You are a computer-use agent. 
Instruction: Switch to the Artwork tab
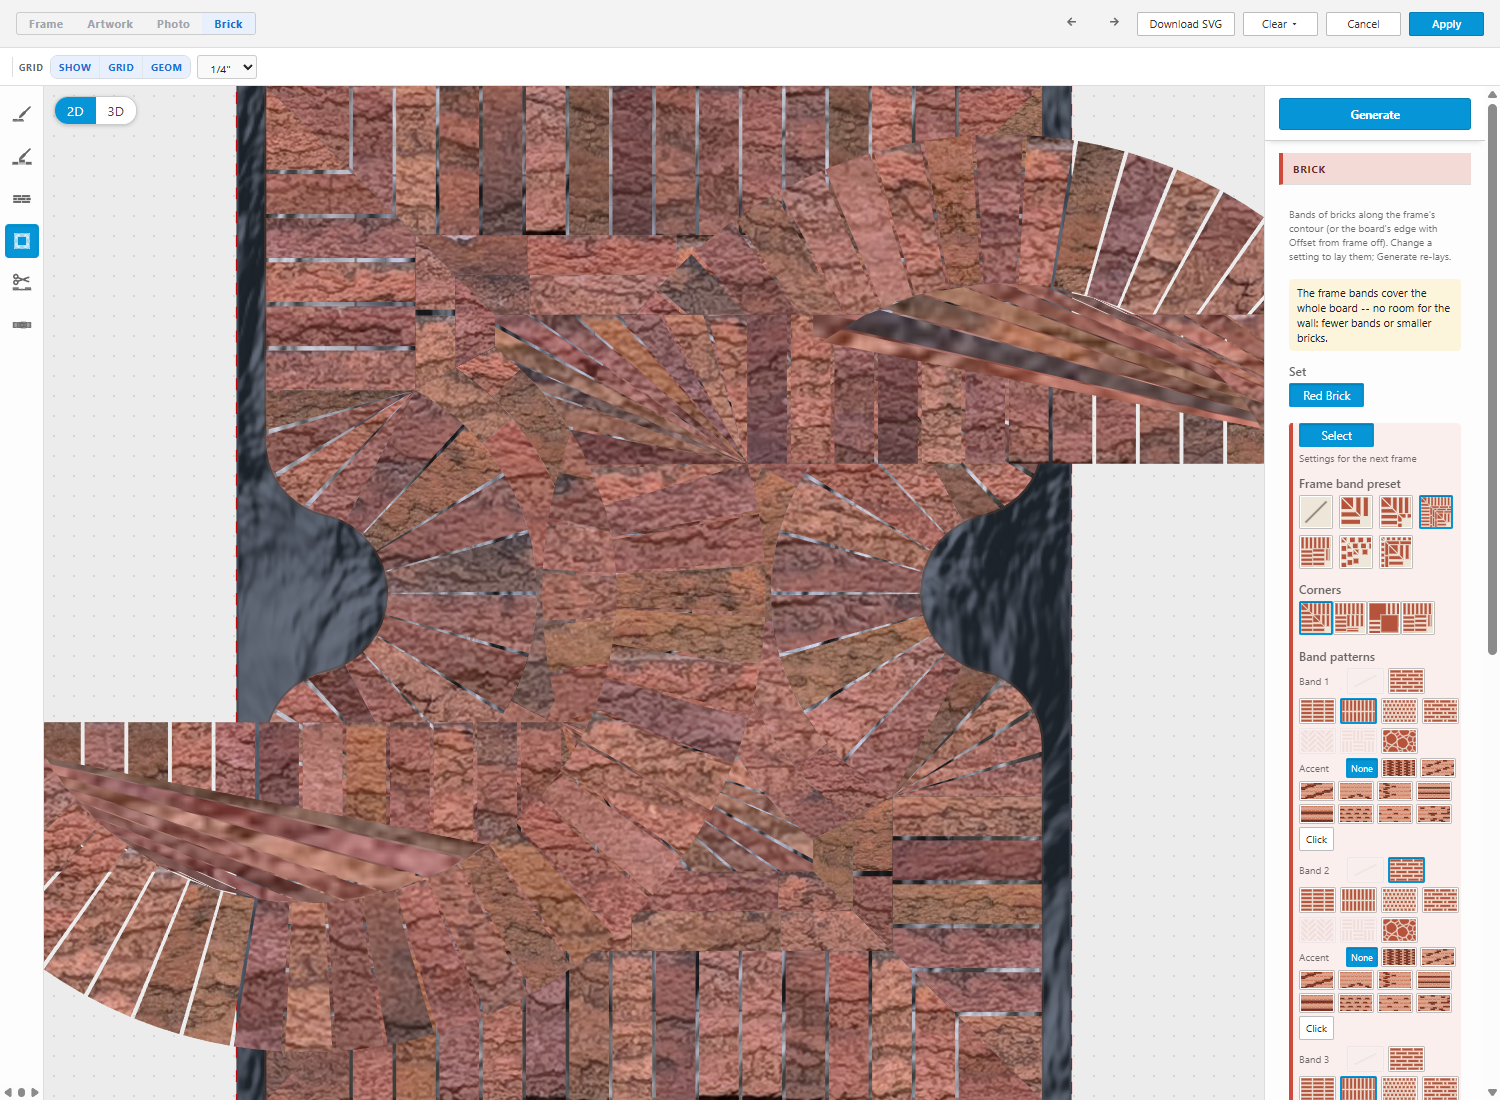point(110,24)
